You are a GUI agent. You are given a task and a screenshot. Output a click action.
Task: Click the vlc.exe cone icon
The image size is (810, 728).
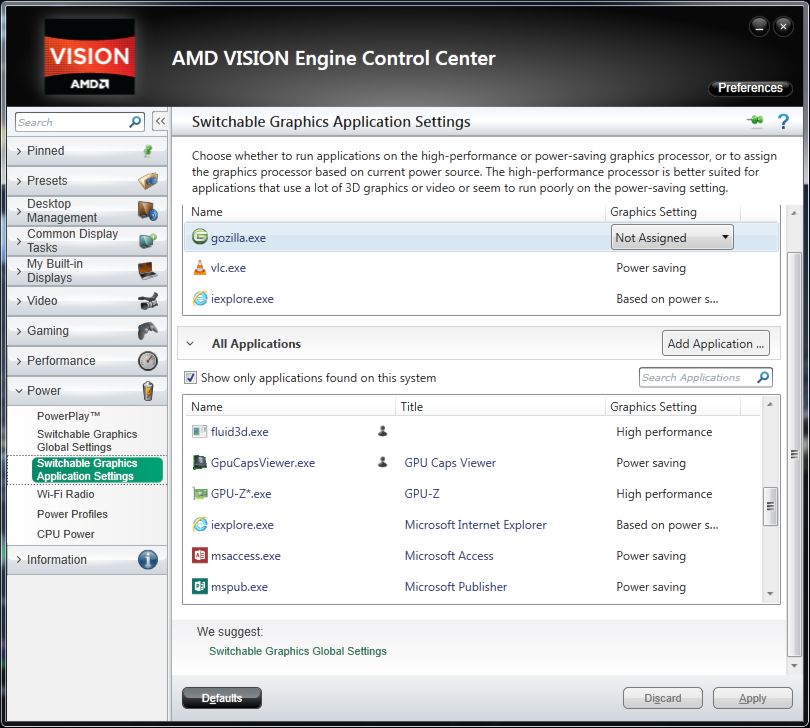tap(199, 268)
